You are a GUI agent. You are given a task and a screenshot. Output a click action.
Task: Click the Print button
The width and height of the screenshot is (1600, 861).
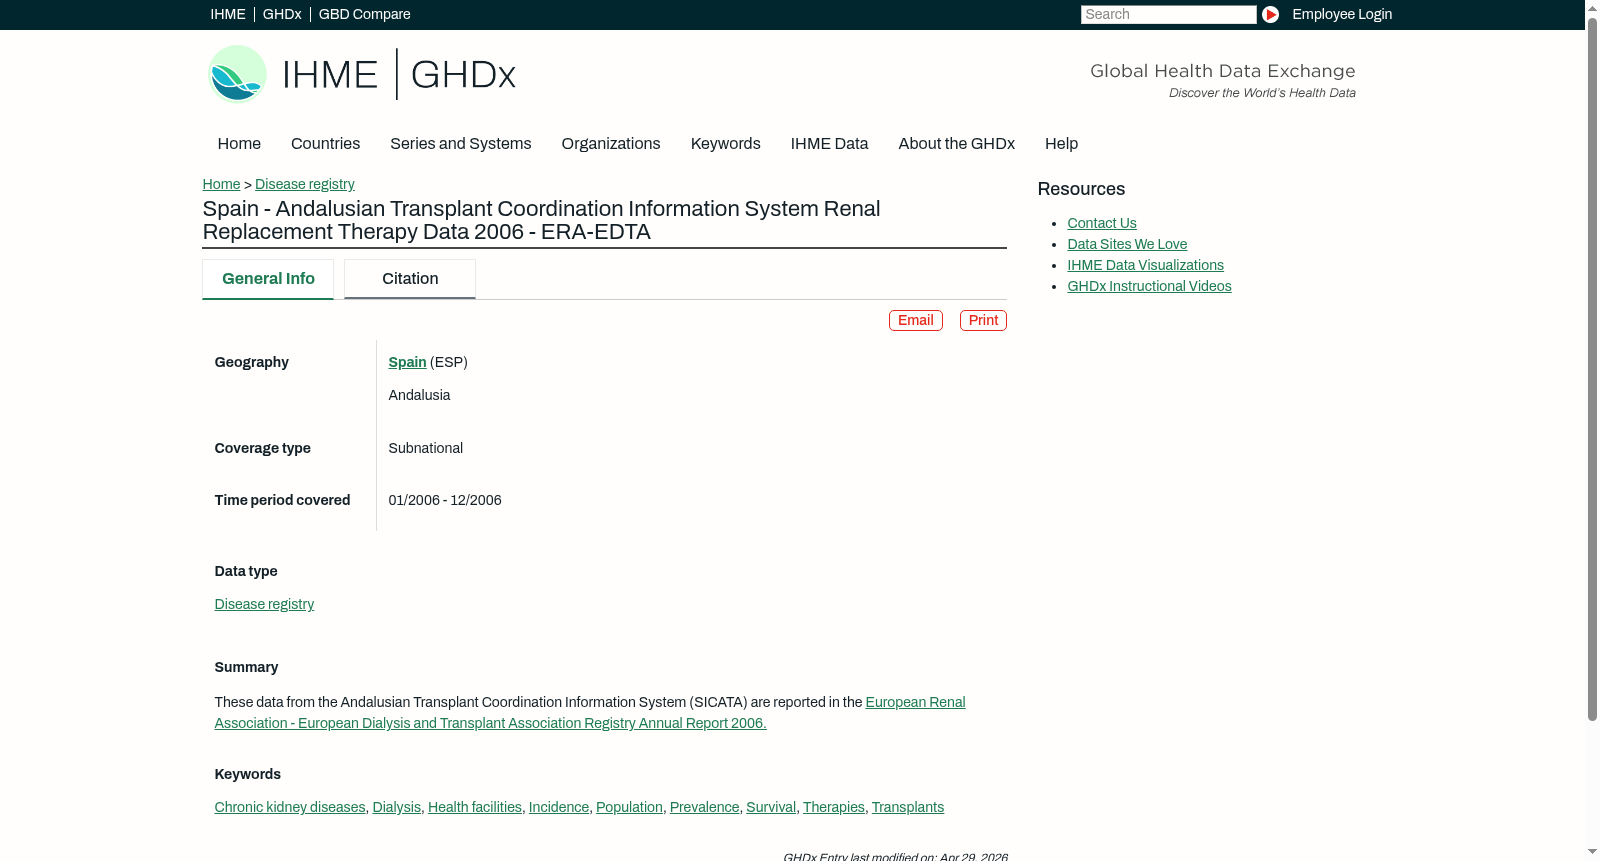983,320
